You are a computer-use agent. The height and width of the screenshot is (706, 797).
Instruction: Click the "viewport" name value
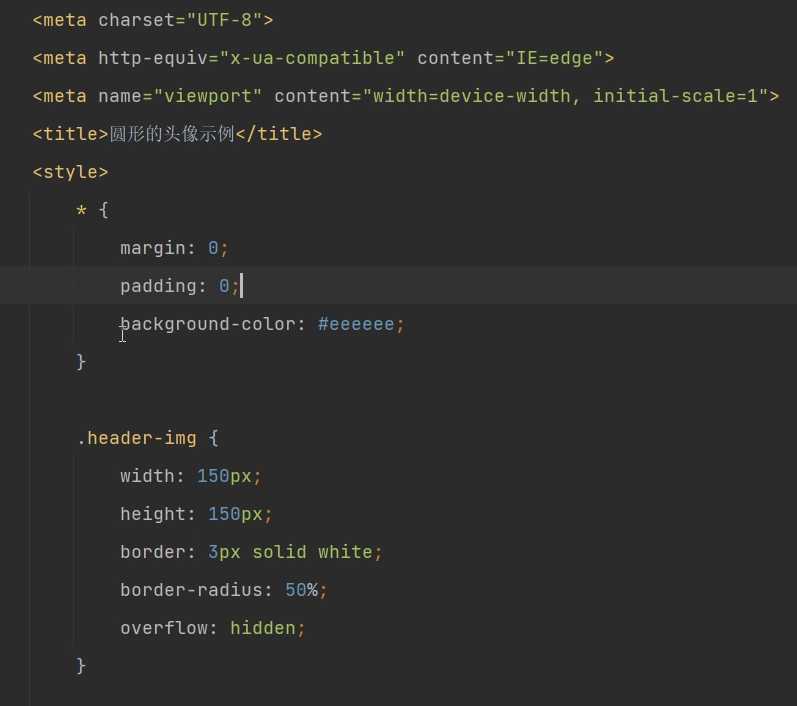tap(207, 96)
